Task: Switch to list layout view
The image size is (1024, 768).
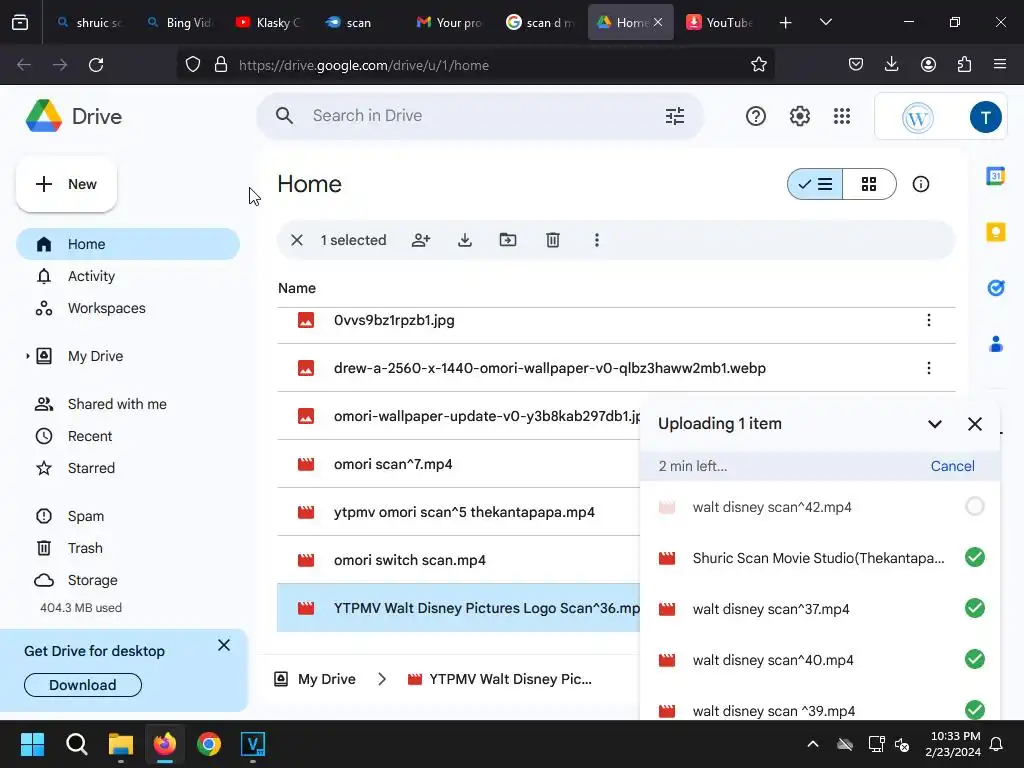Action: pyautogui.click(x=815, y=184)
